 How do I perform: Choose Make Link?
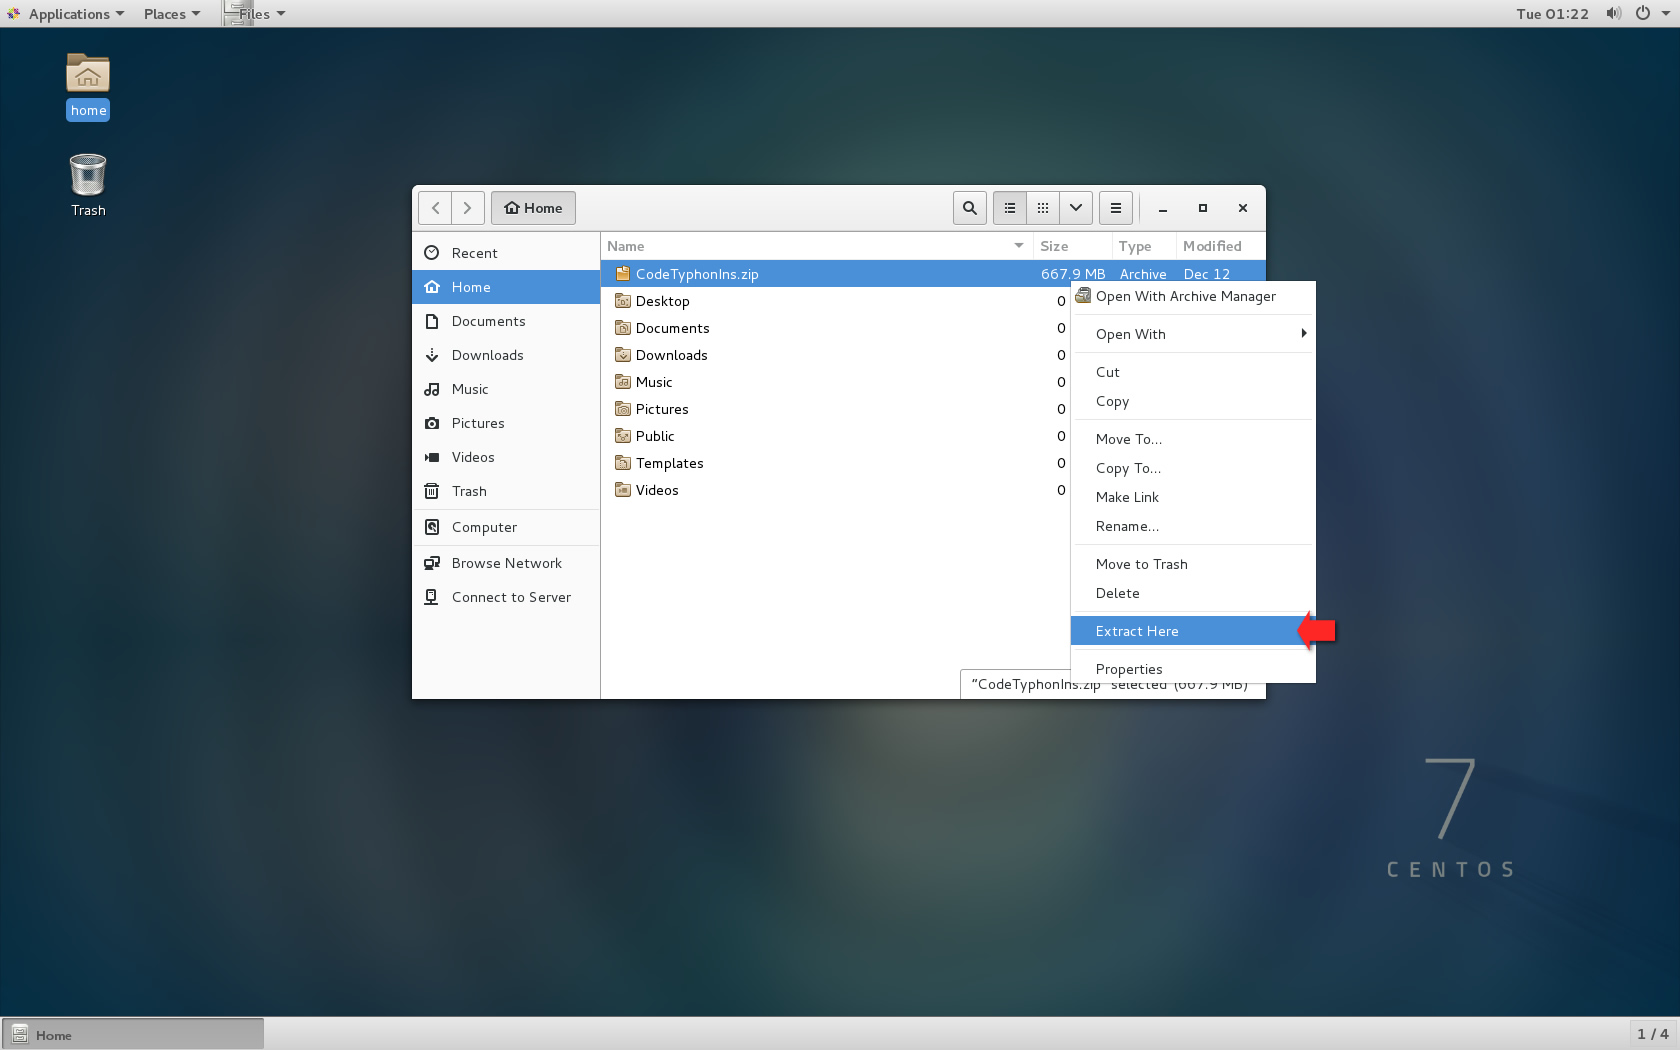pos(1192,497)
